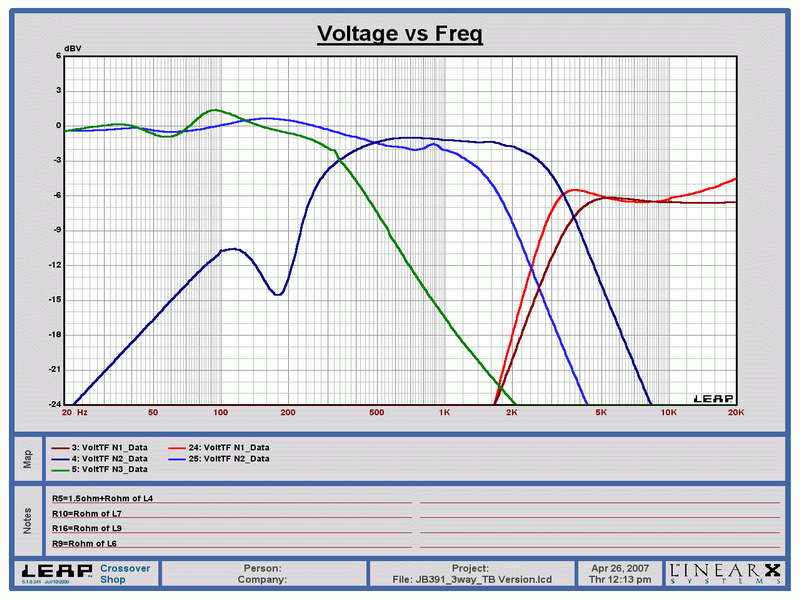
Task: Click the Voltage vs Freq chart title
Action: click(x=400, y=34)
